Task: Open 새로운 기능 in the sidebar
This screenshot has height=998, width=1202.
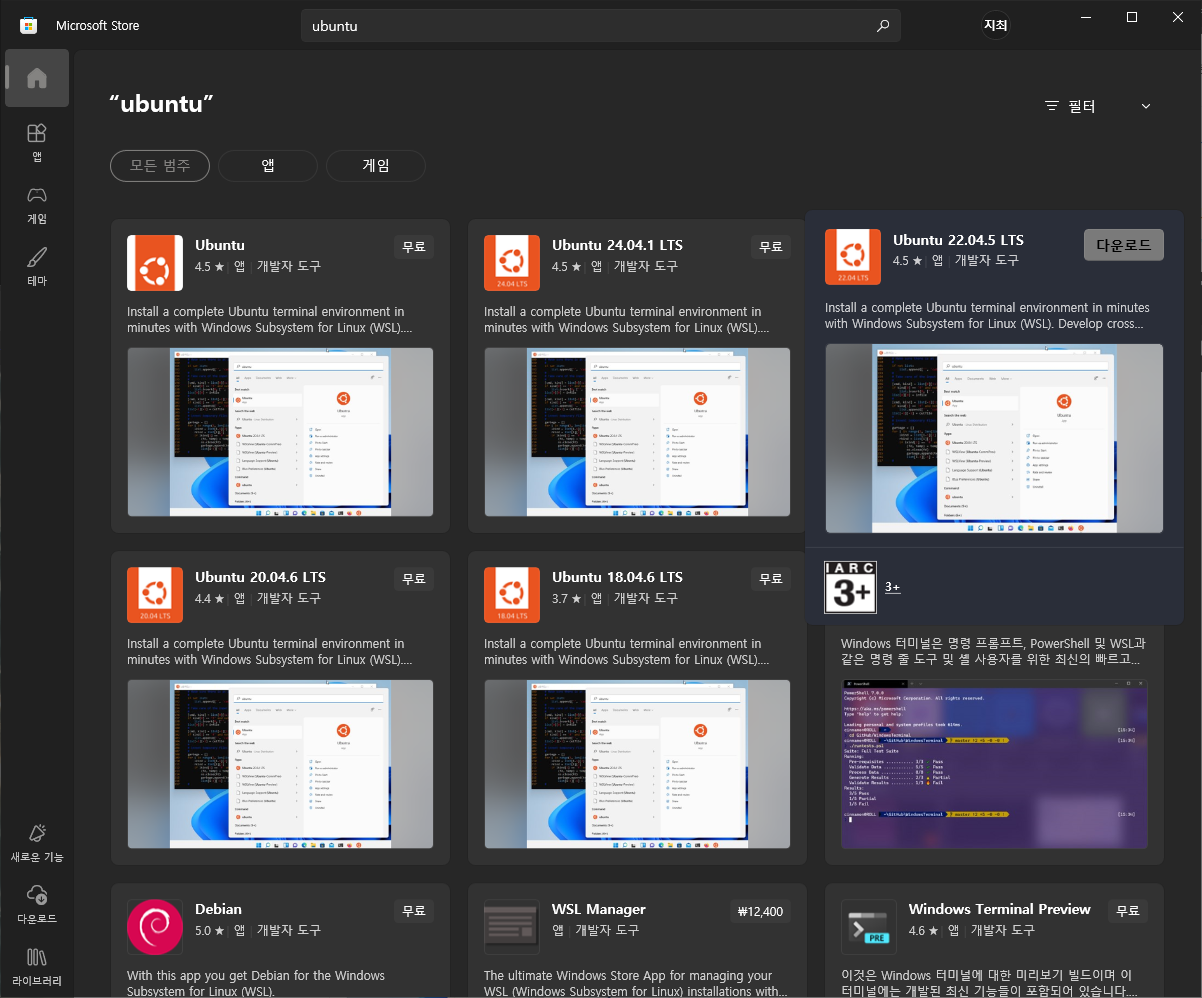Action: coord(37,842)
